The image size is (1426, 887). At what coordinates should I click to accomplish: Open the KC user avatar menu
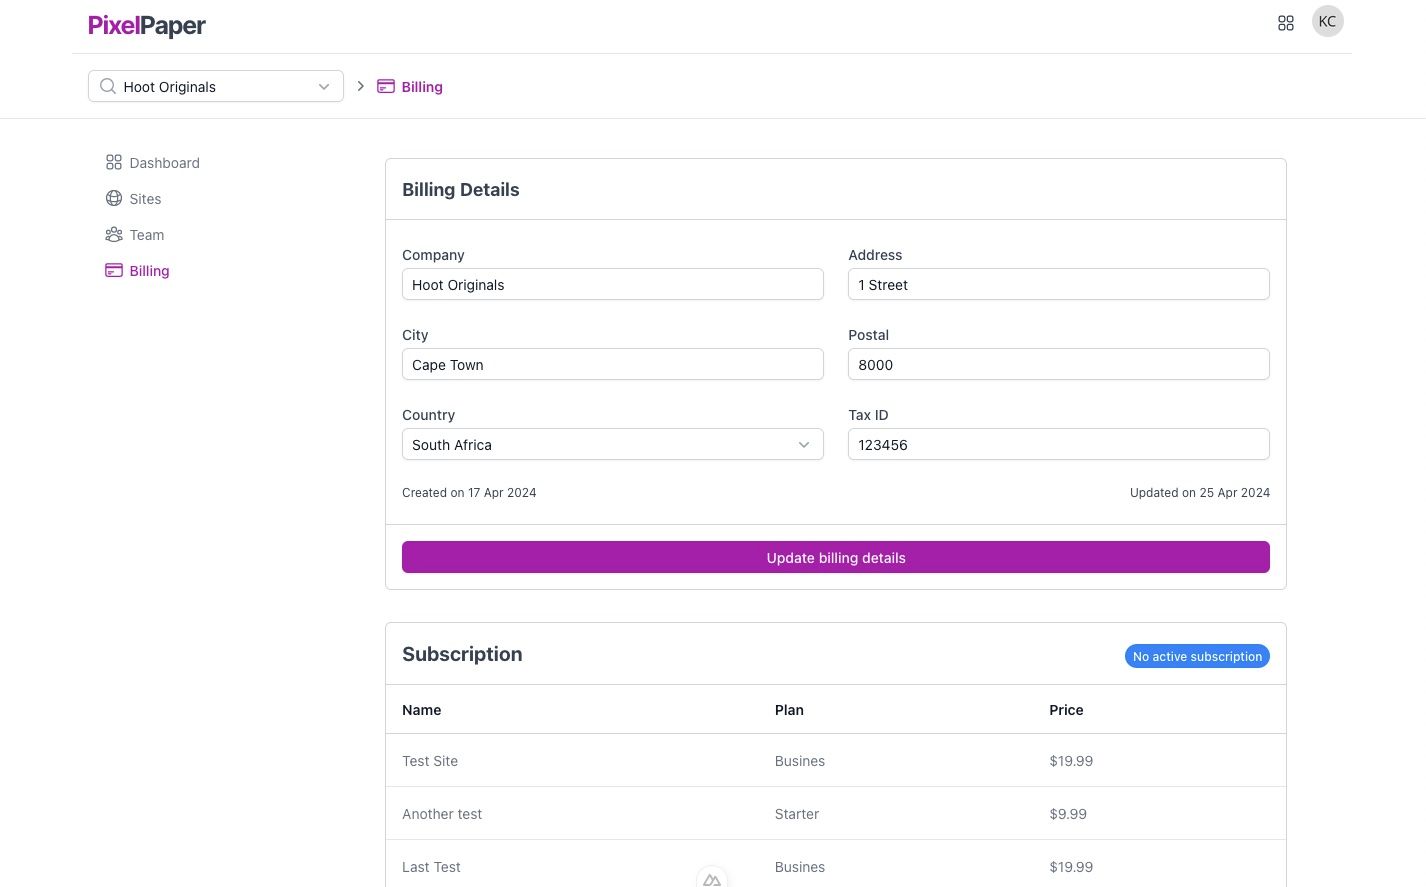click(x=1328, y=22)
